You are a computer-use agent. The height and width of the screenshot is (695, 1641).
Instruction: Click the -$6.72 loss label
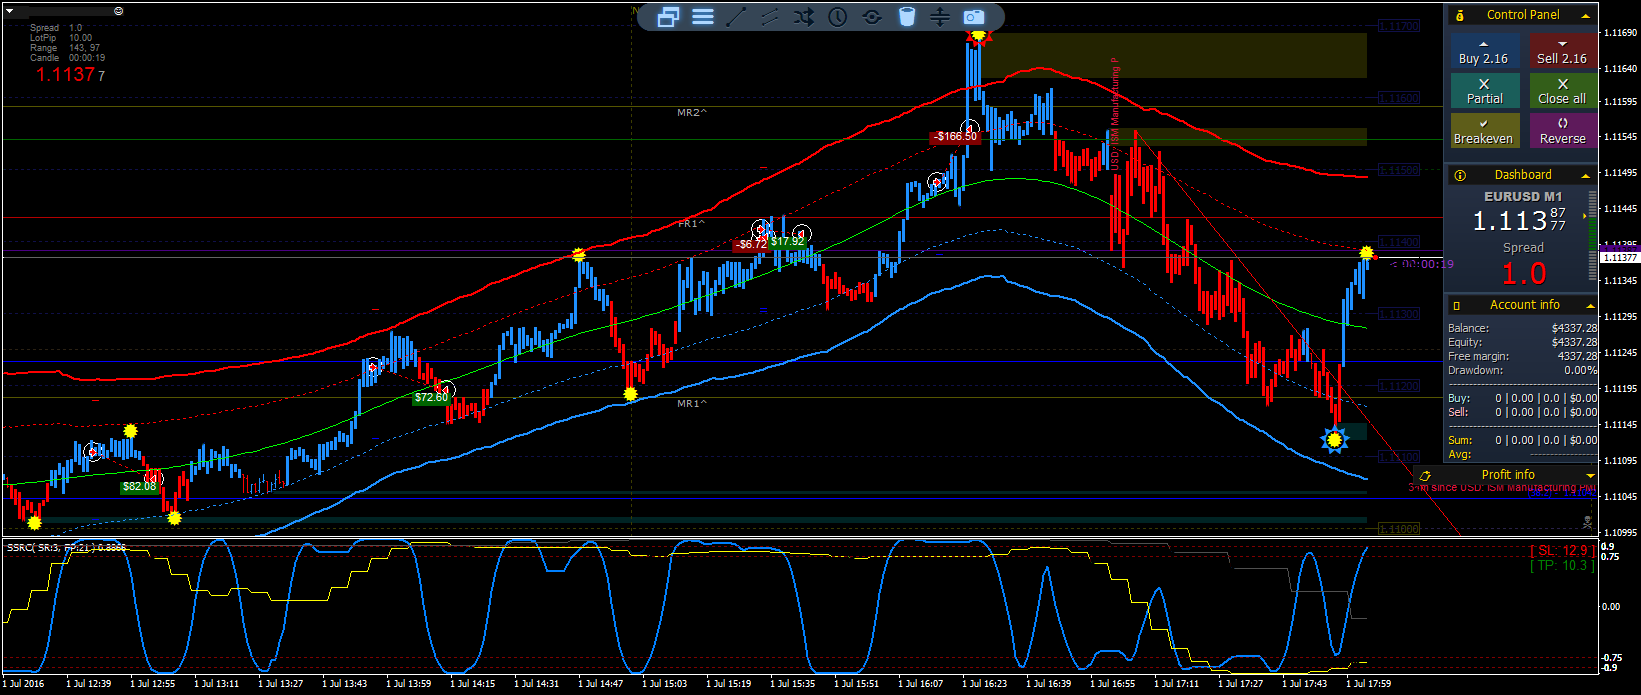coord(751,244)
